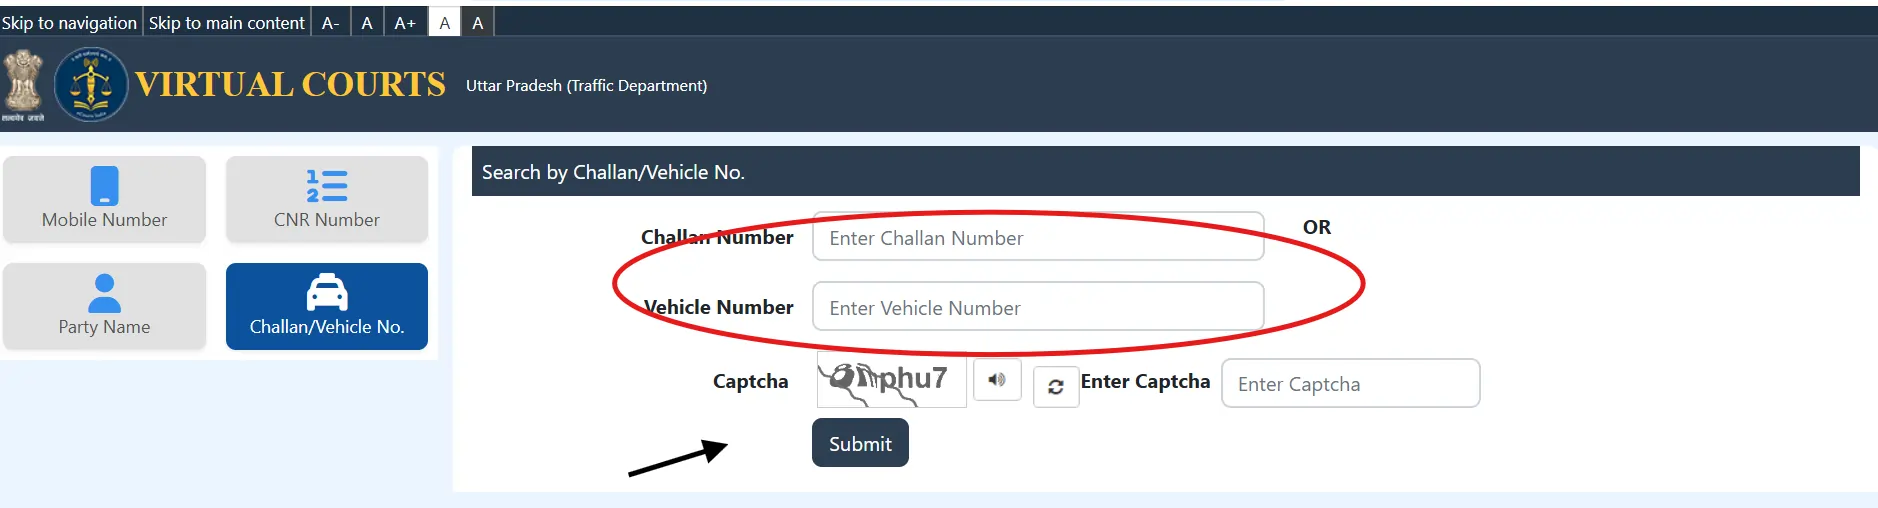Open the Mobile Number search tab
Image resolution: width=1878 pixels, height=508 pixels.
[x=104, y=200]
